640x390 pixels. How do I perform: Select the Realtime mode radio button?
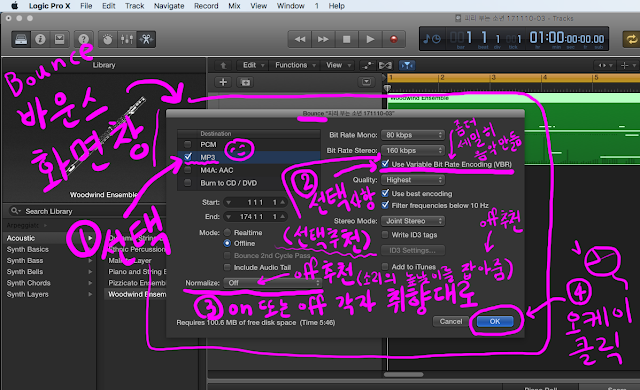tap(227, 232)
